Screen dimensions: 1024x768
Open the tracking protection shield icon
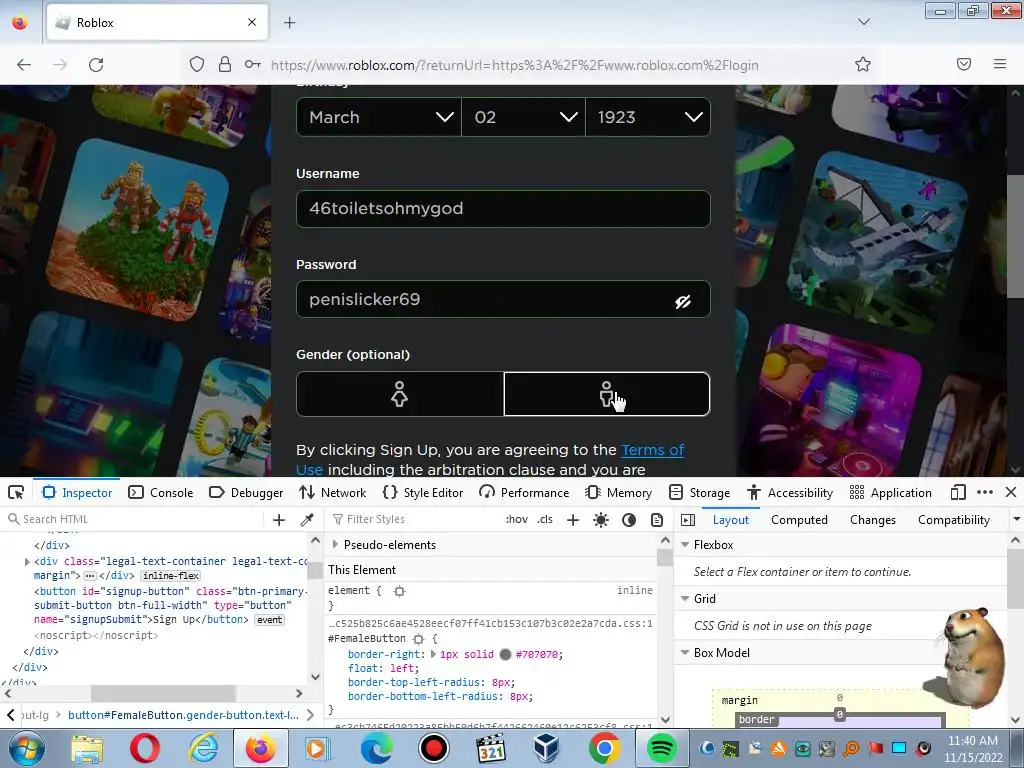coord(197,65)
